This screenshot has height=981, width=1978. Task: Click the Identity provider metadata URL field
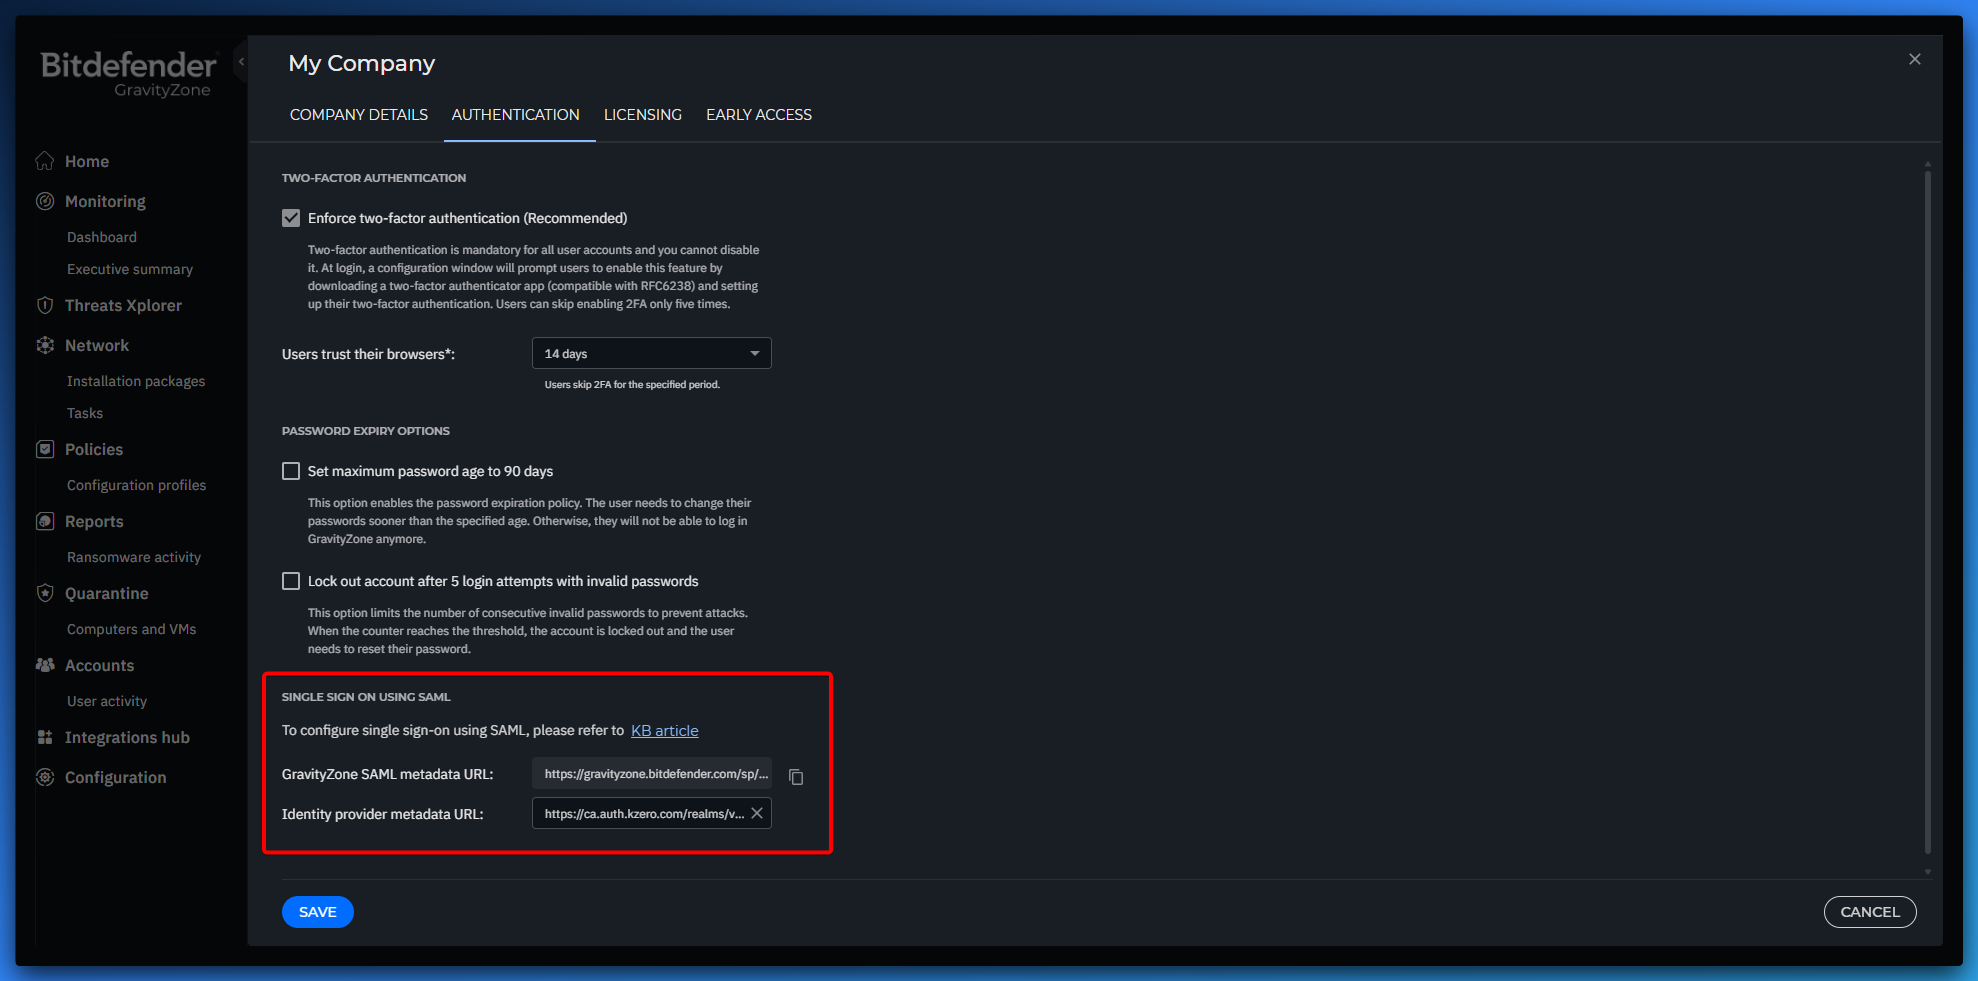pos(642,814)
